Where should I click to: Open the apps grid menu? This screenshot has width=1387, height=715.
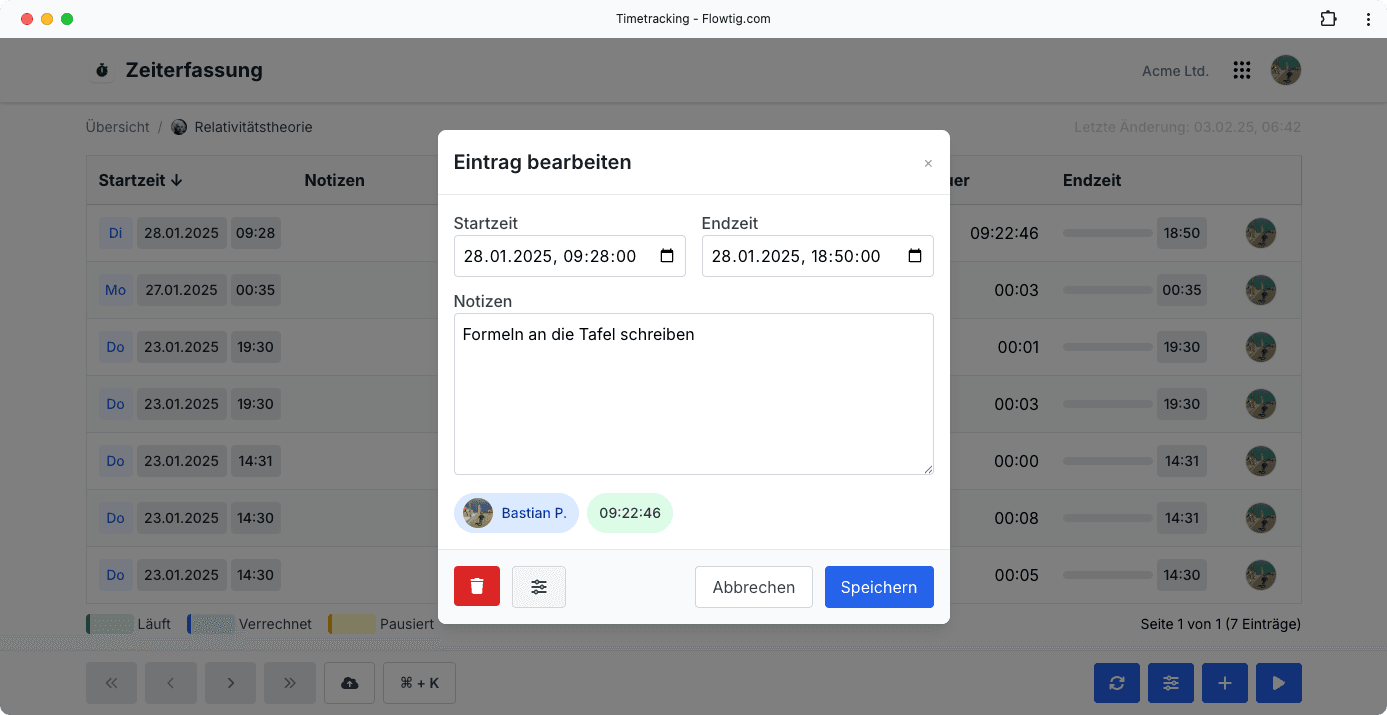[x=1242, y=70]
